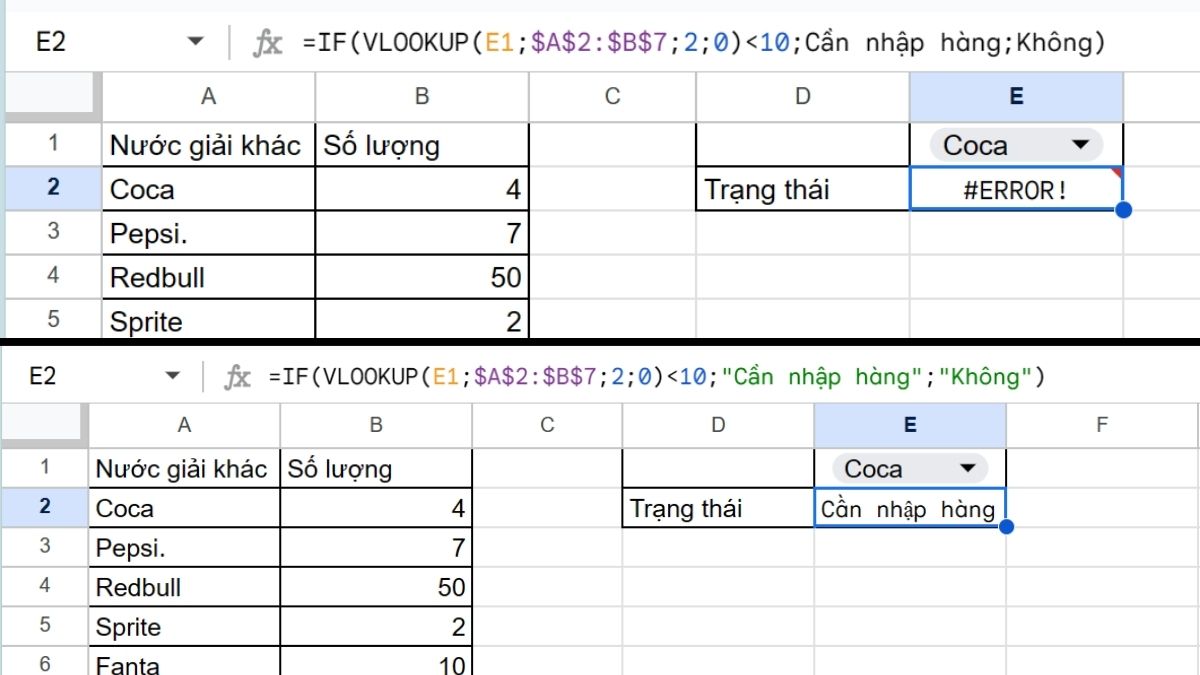Select row 2 header in top sheet
Screen dimensions: 1200x675
(53, 188)
